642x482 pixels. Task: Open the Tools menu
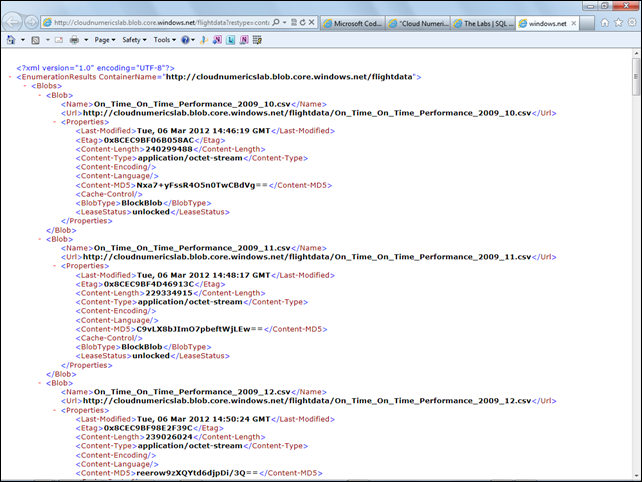tap(165, 40)
